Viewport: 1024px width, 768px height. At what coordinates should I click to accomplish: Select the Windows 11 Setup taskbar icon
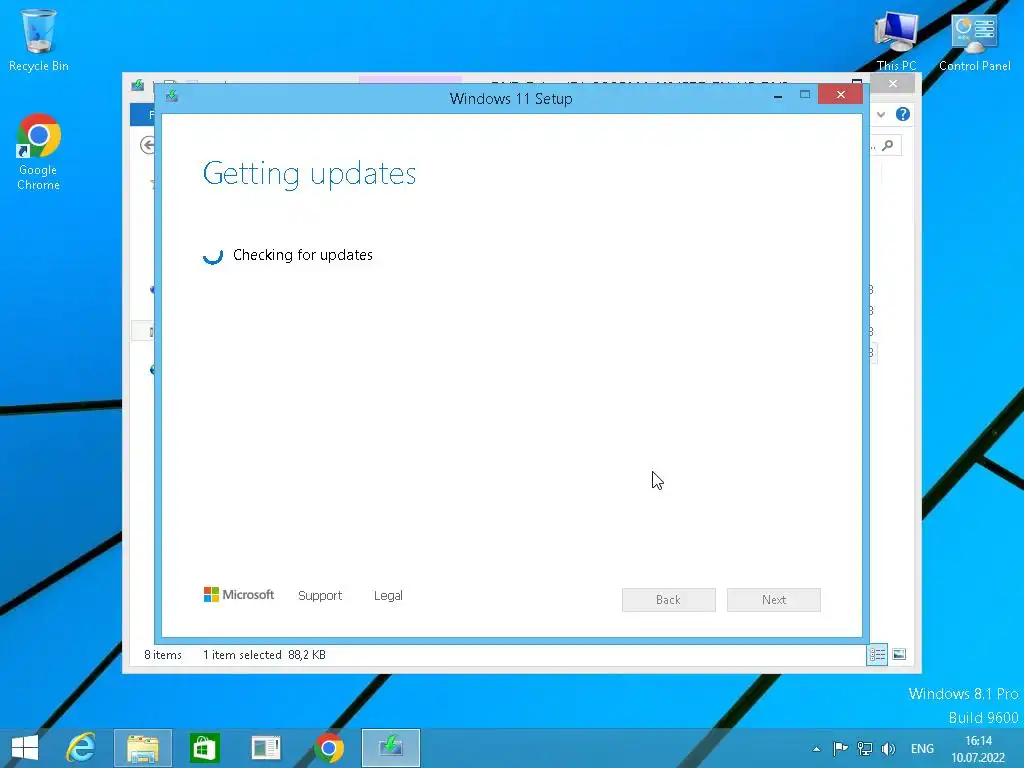click(x=391, y=748)
